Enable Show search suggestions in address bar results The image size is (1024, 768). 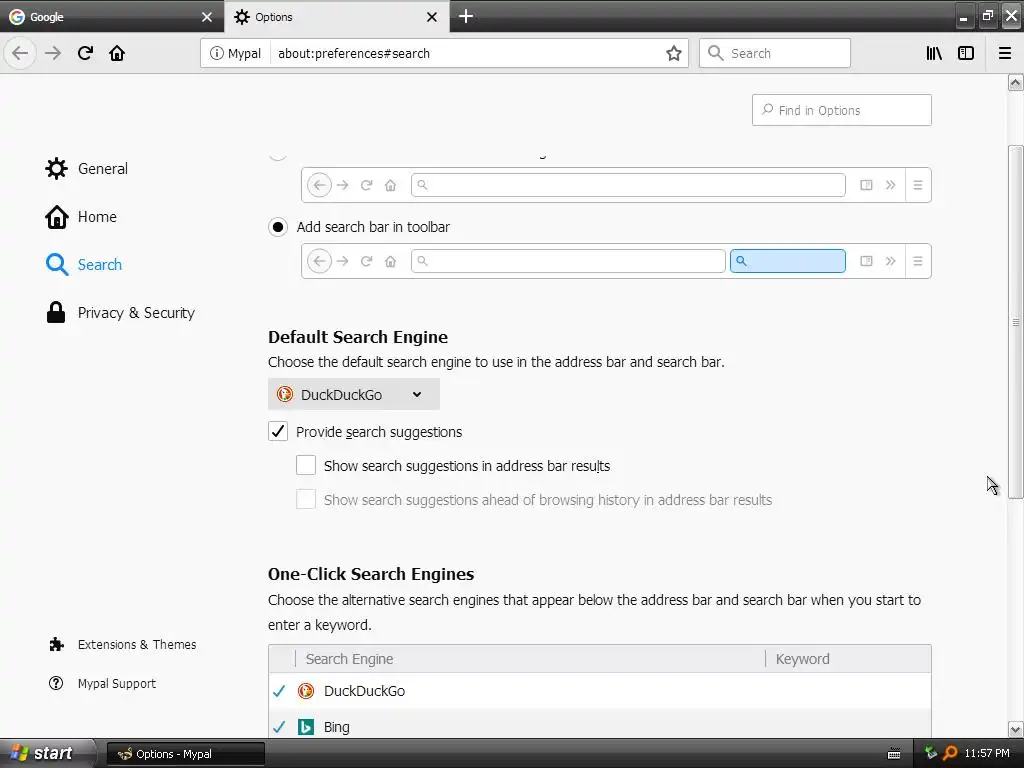coord(306,465)
